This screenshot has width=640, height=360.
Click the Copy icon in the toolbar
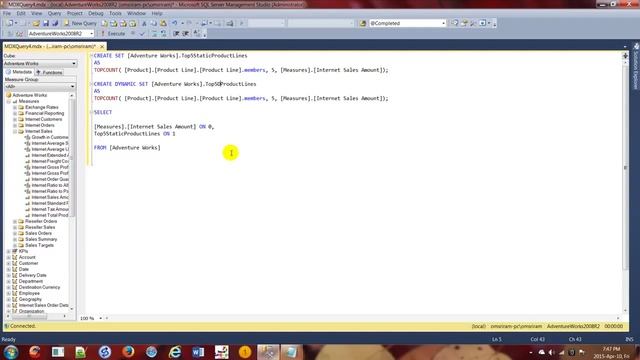pos(154,23)
